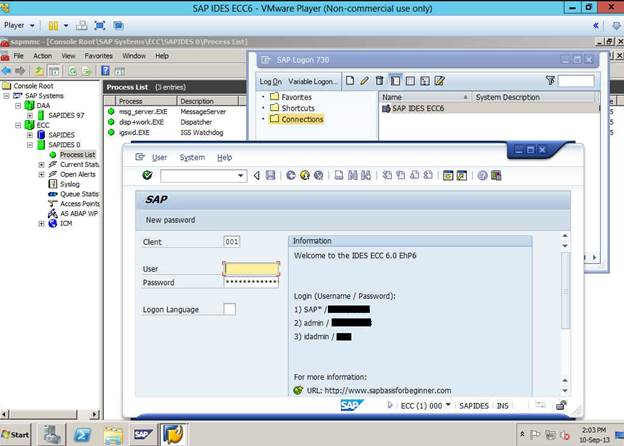624x446 pixels.
Task: Expand the Current Status tree node
Action: [41, 164]
